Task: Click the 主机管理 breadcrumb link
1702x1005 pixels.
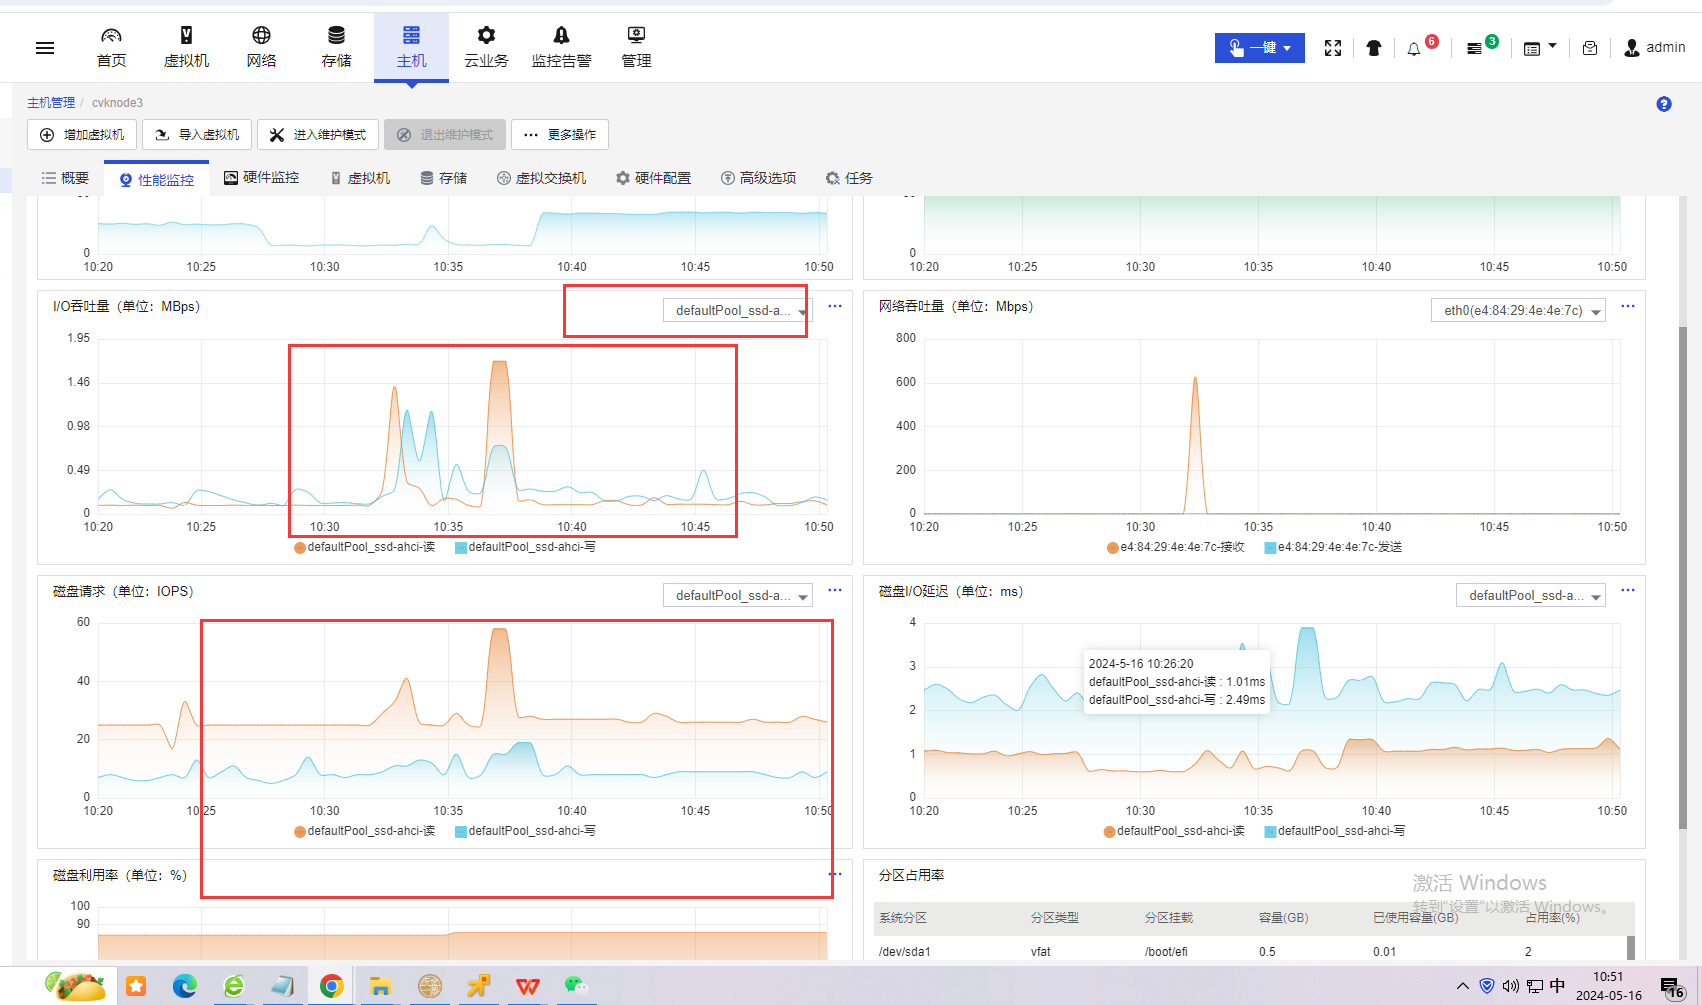Action: [51, 103]
